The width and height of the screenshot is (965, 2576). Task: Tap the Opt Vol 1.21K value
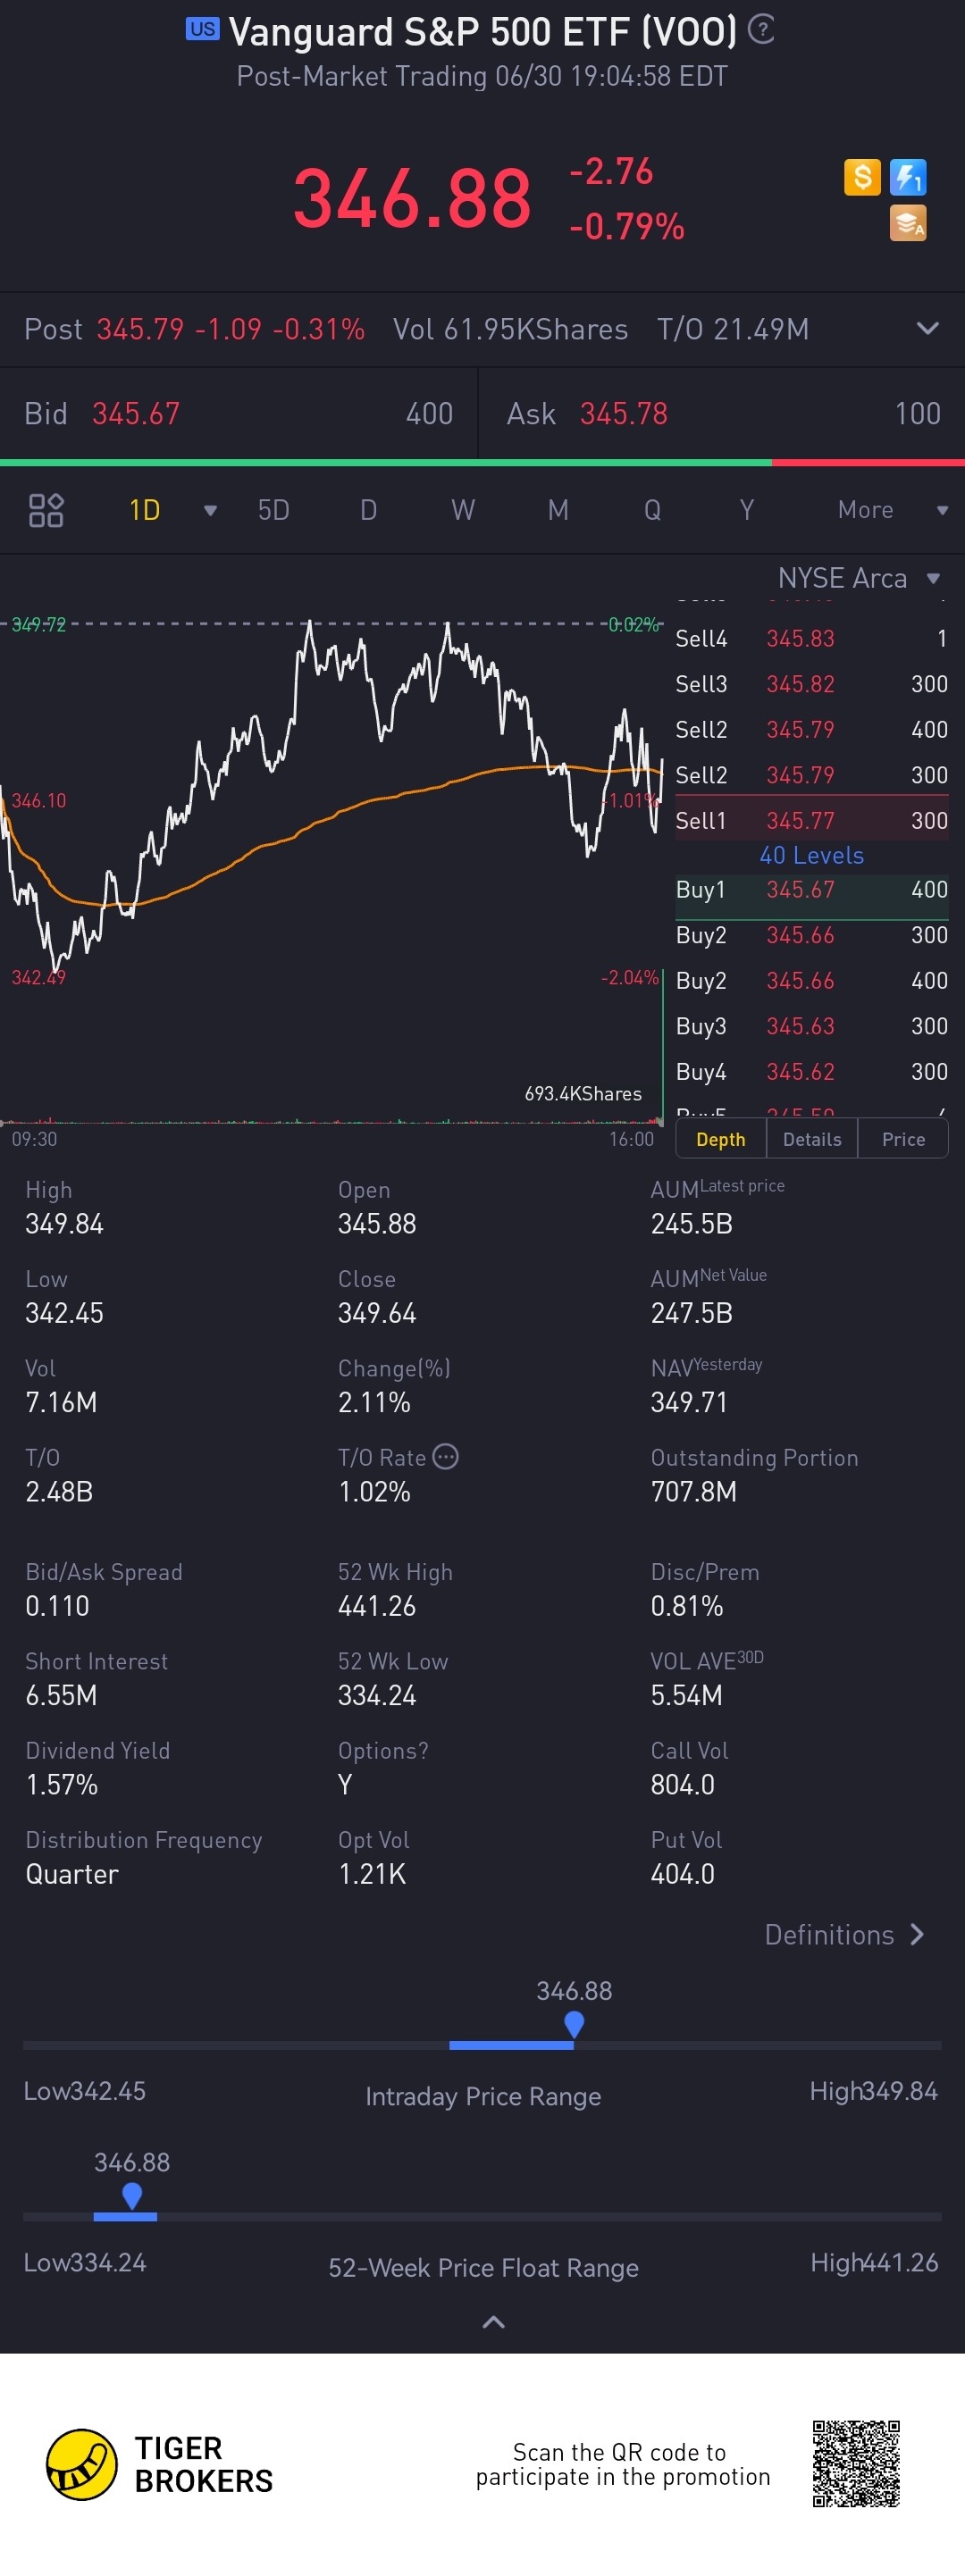[x=372, y=1873]
